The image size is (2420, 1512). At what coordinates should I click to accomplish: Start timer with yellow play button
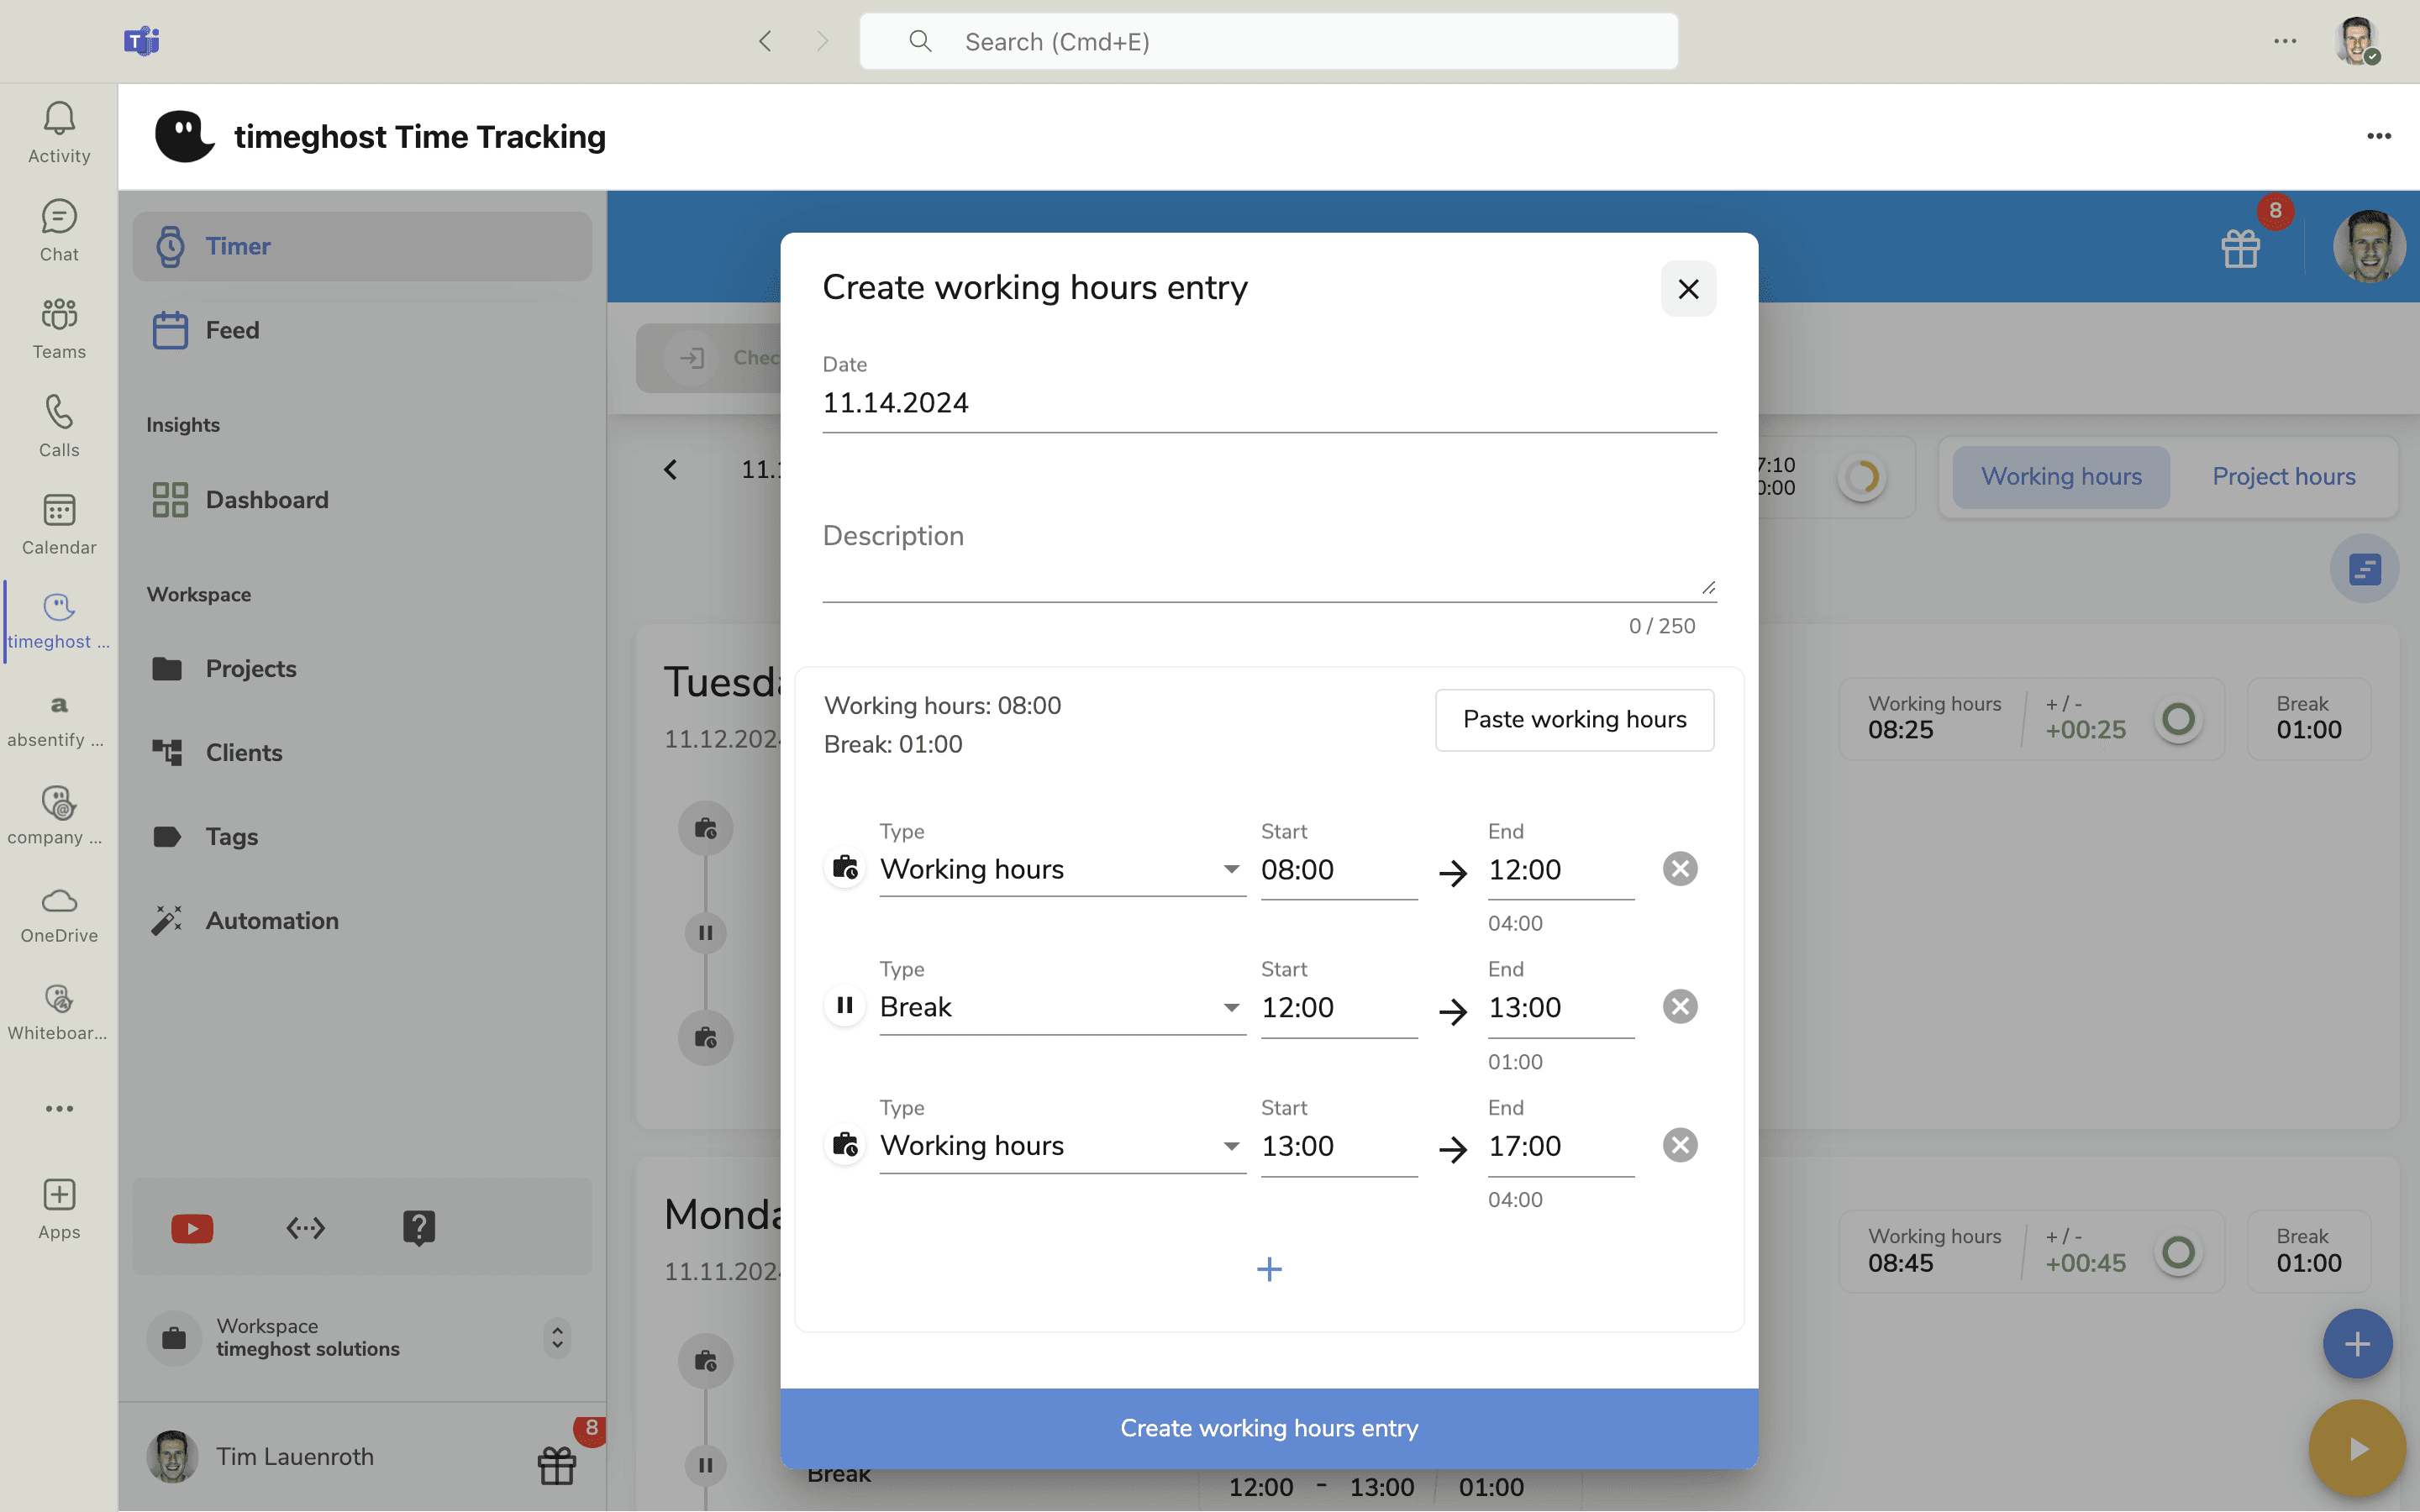point(2357,1448)
